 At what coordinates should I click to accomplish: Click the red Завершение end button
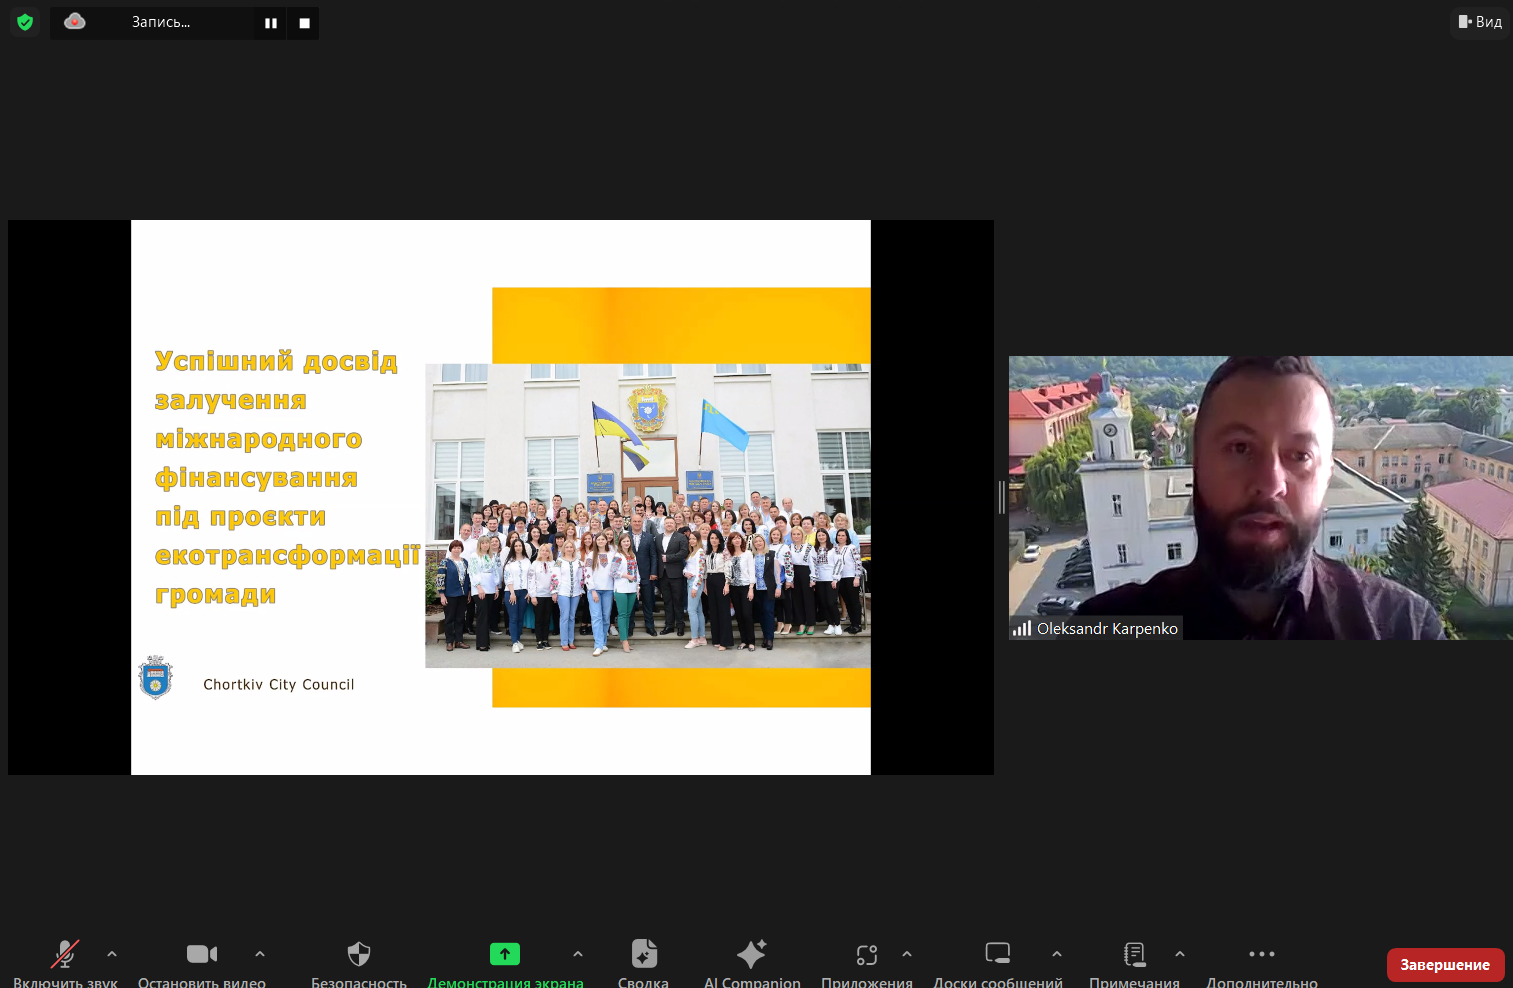[x=1445, y=965]
